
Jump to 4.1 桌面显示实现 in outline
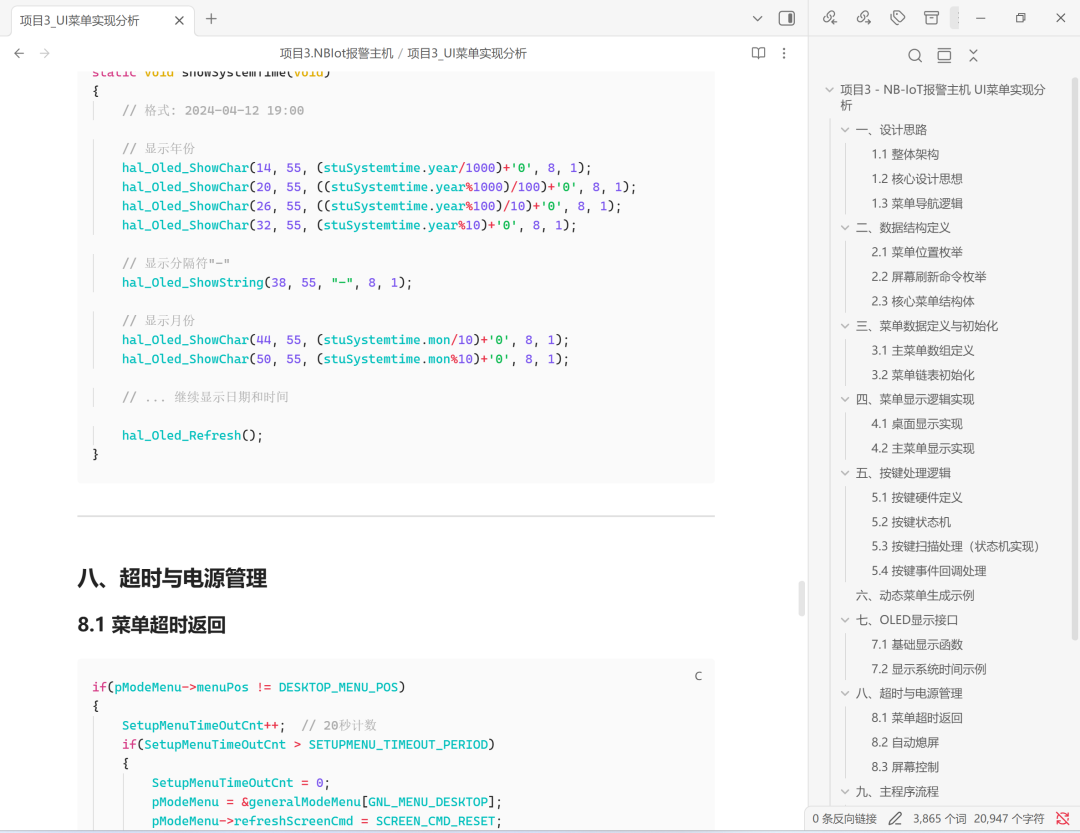917,424
